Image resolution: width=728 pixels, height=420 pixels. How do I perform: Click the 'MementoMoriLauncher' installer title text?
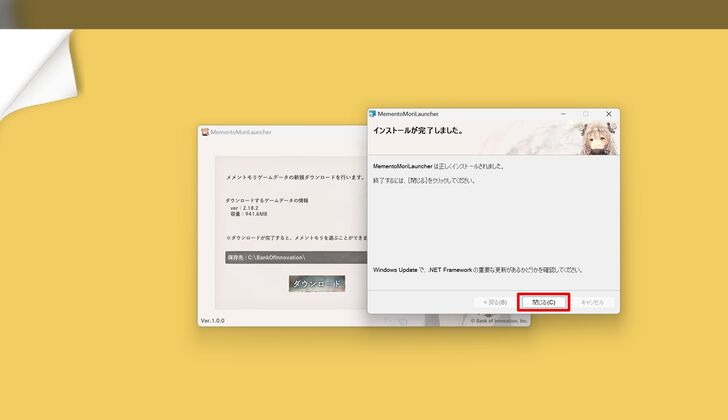coord(408,114)
